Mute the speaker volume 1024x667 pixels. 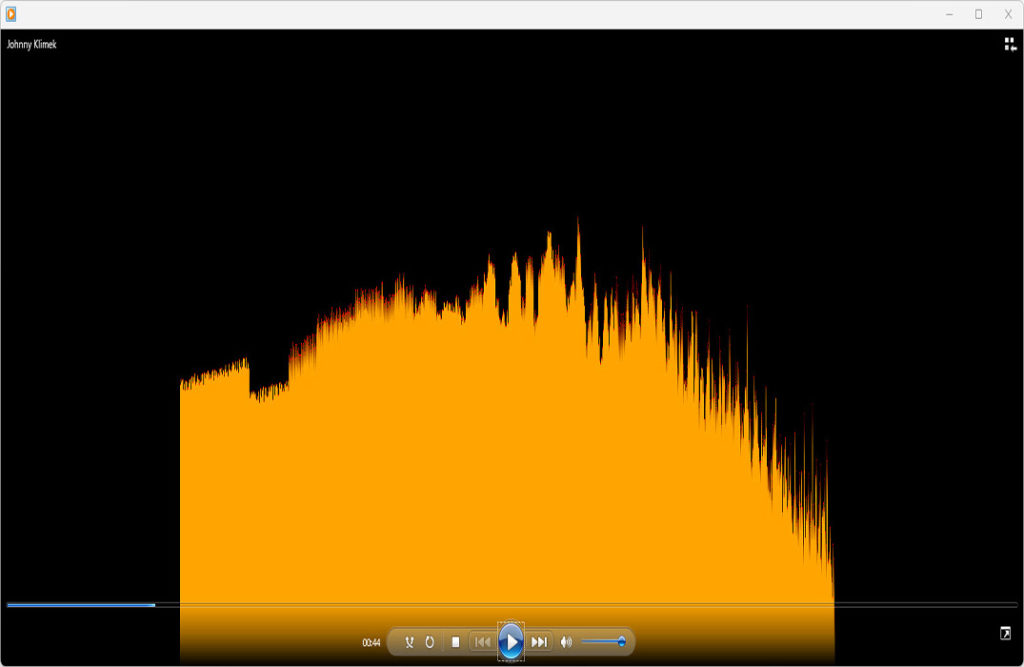(567, 642)
